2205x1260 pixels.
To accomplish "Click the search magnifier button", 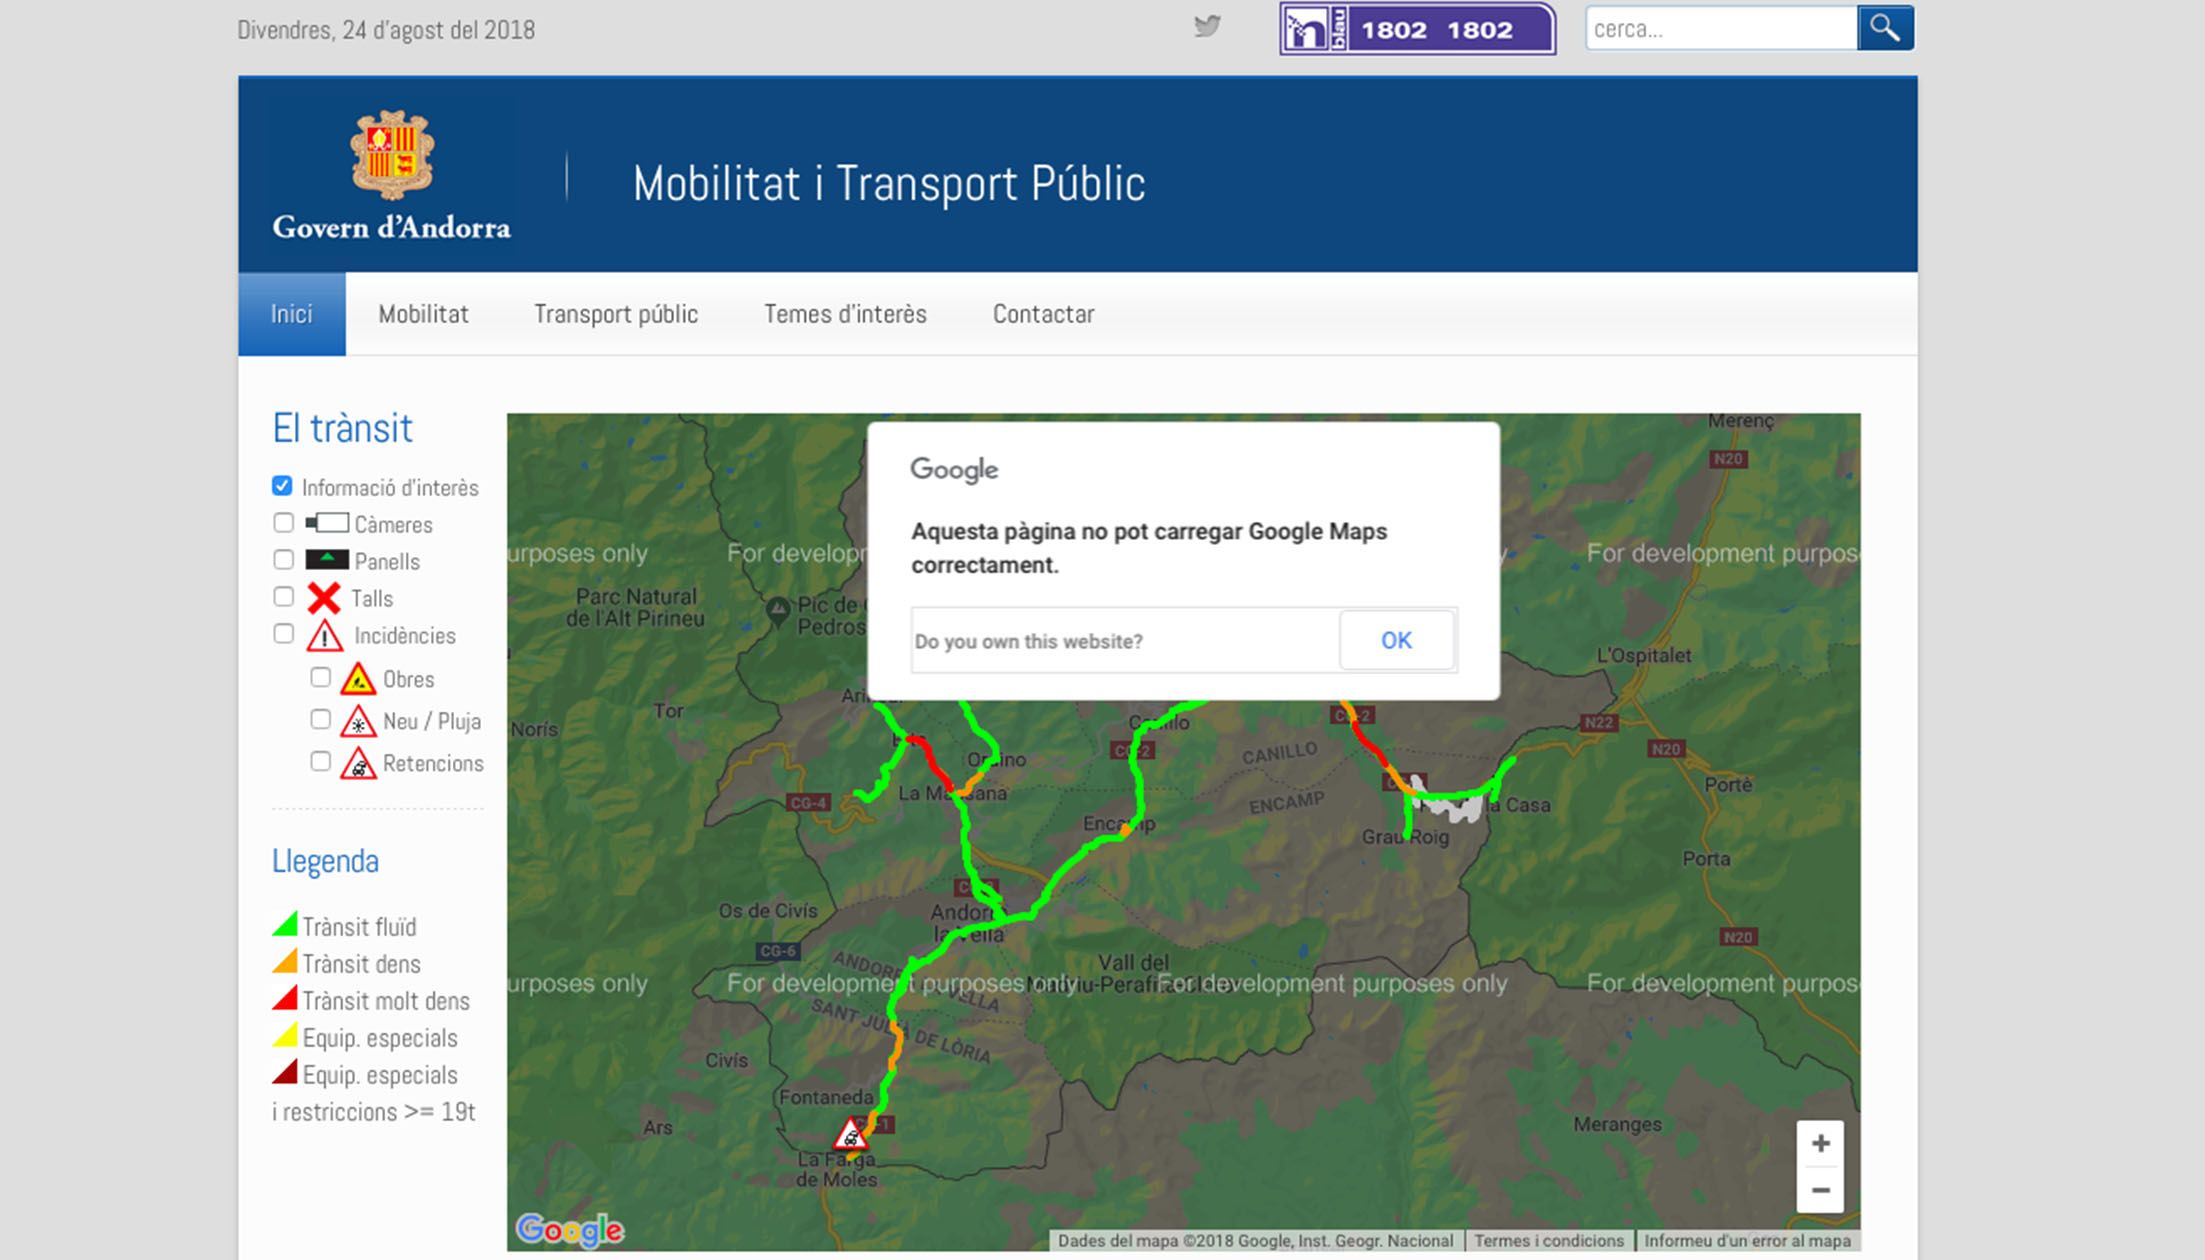I will point(1885,28).
